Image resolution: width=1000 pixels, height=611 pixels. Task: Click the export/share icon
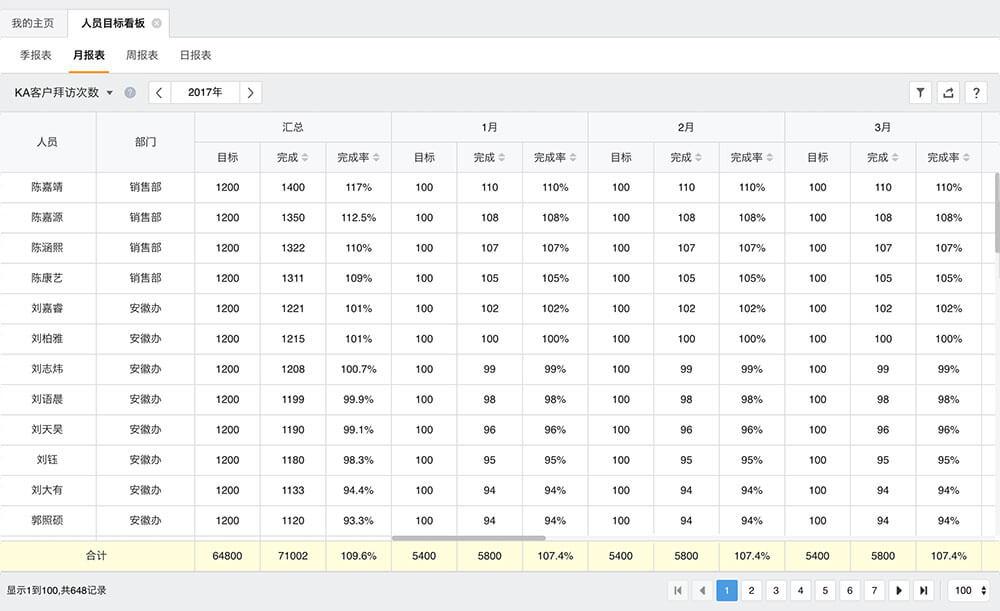click(x=948, y=92)
